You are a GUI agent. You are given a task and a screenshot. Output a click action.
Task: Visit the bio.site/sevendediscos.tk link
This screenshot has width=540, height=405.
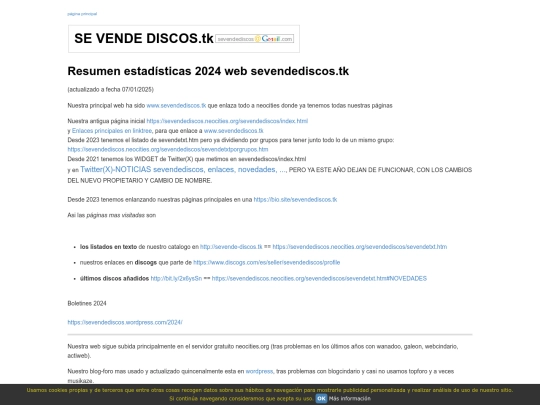click(295, 199)
